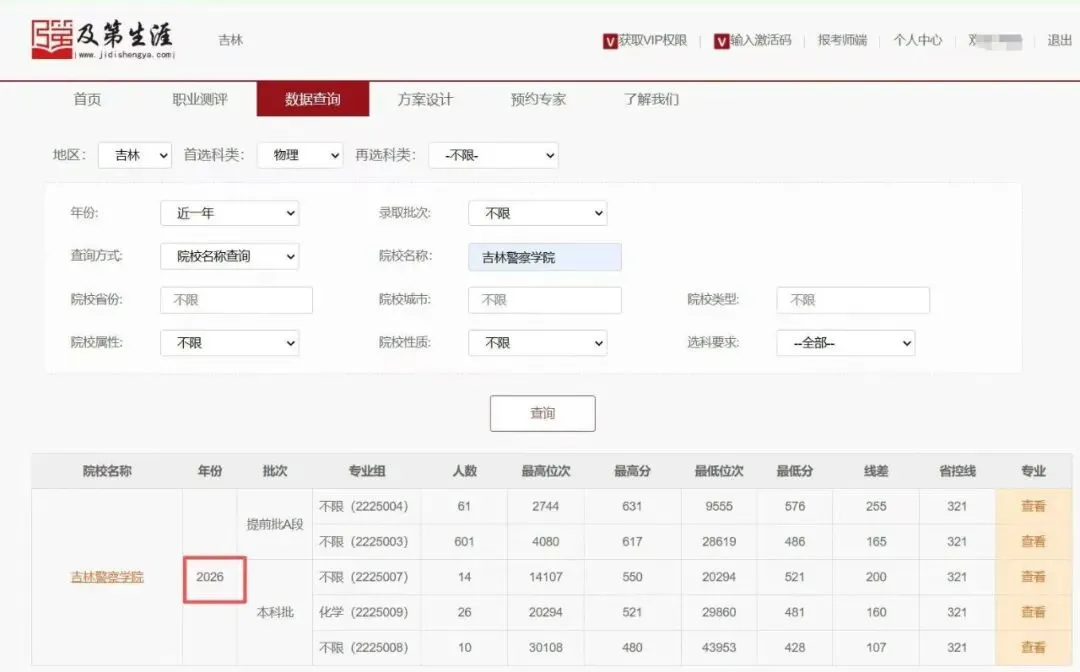Open the 吉林警察学院 link in results
The height and width of the screenshot is (672, 1080).
[x=107, y=577]
